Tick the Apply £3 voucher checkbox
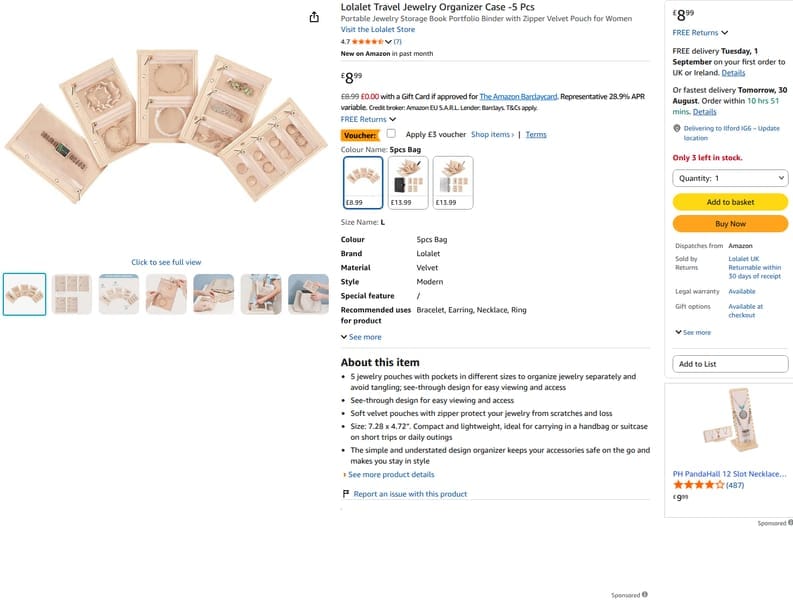793x600 pixels. click(x=391, y=134)
